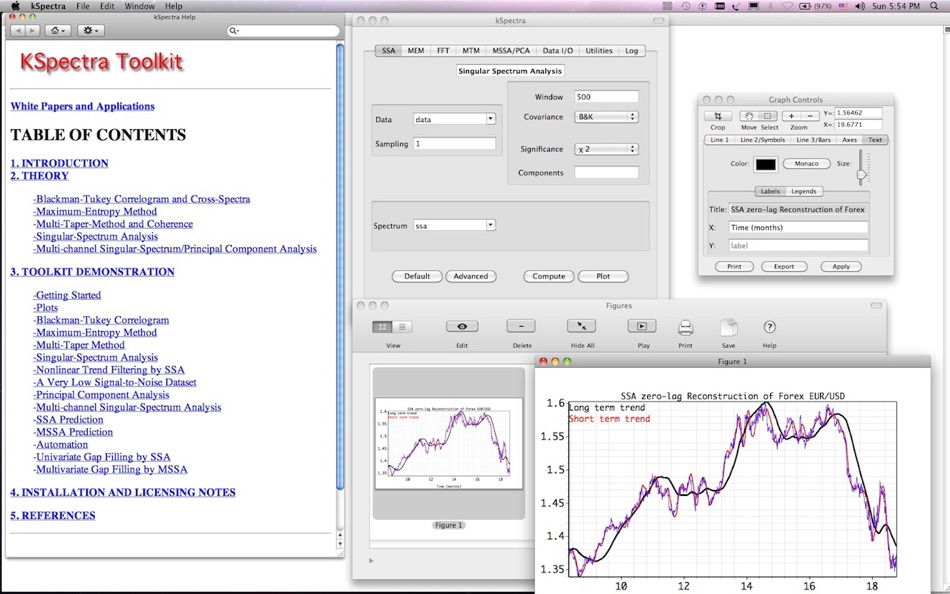
Task: Switch to the FFT tab
Action: click(x=443, y=51)
